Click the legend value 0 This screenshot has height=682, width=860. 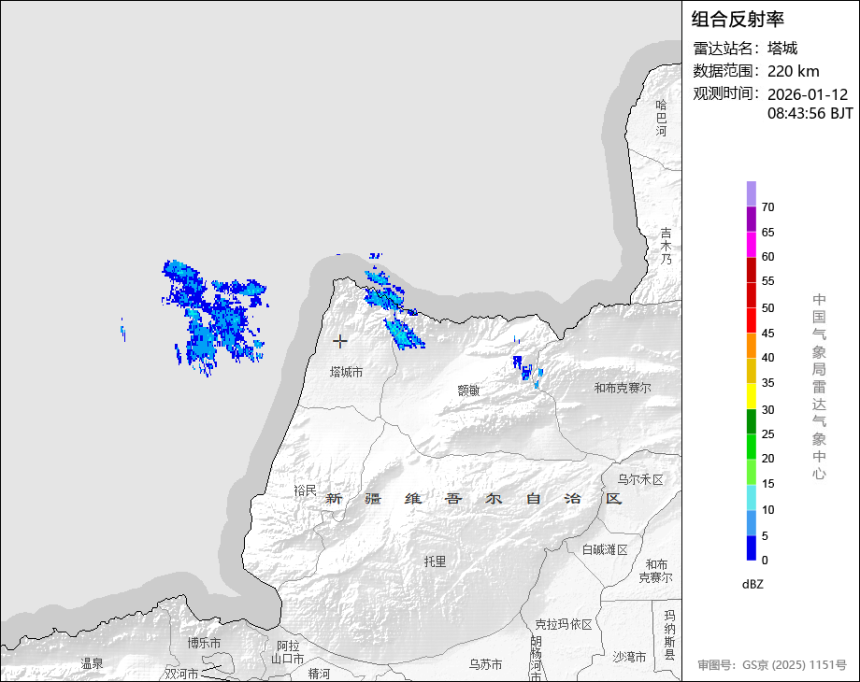[765, 560]
